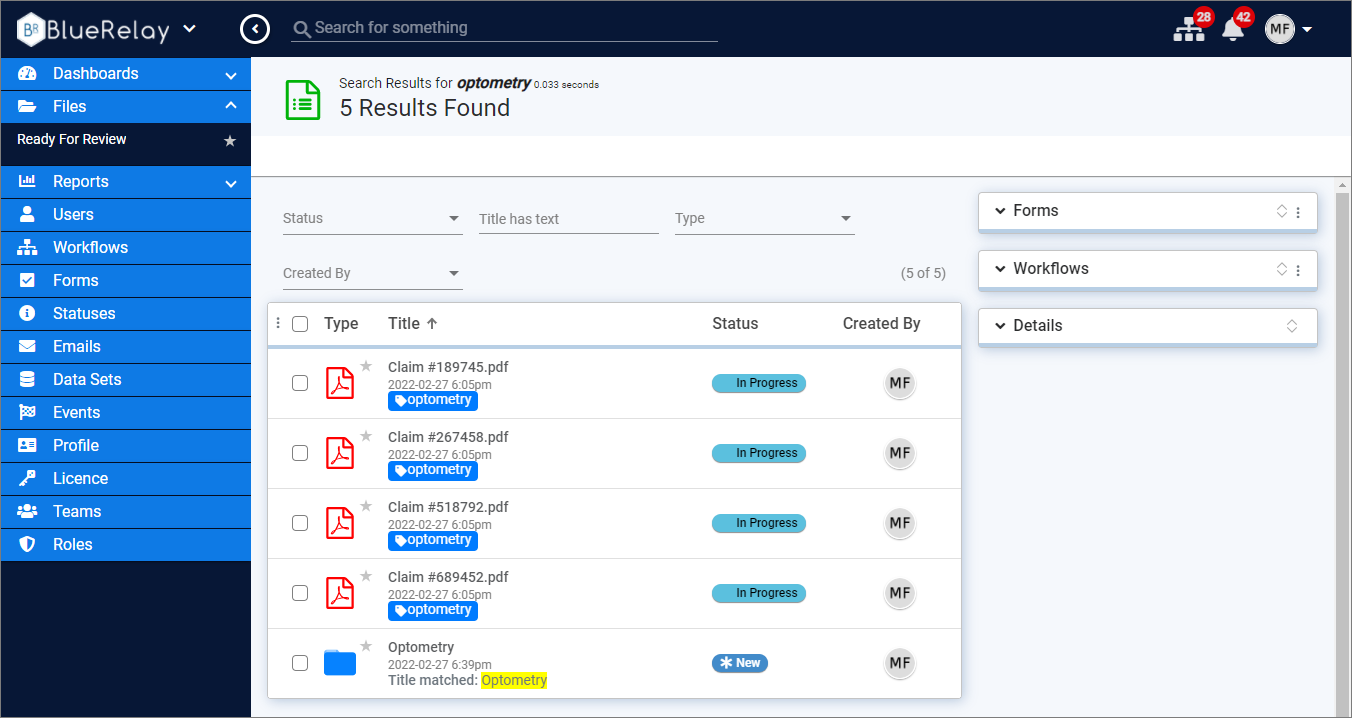1352x718 pixels.
Task: Click optometry tag on Claim #689452.pdf
Action: pos(433,610)
